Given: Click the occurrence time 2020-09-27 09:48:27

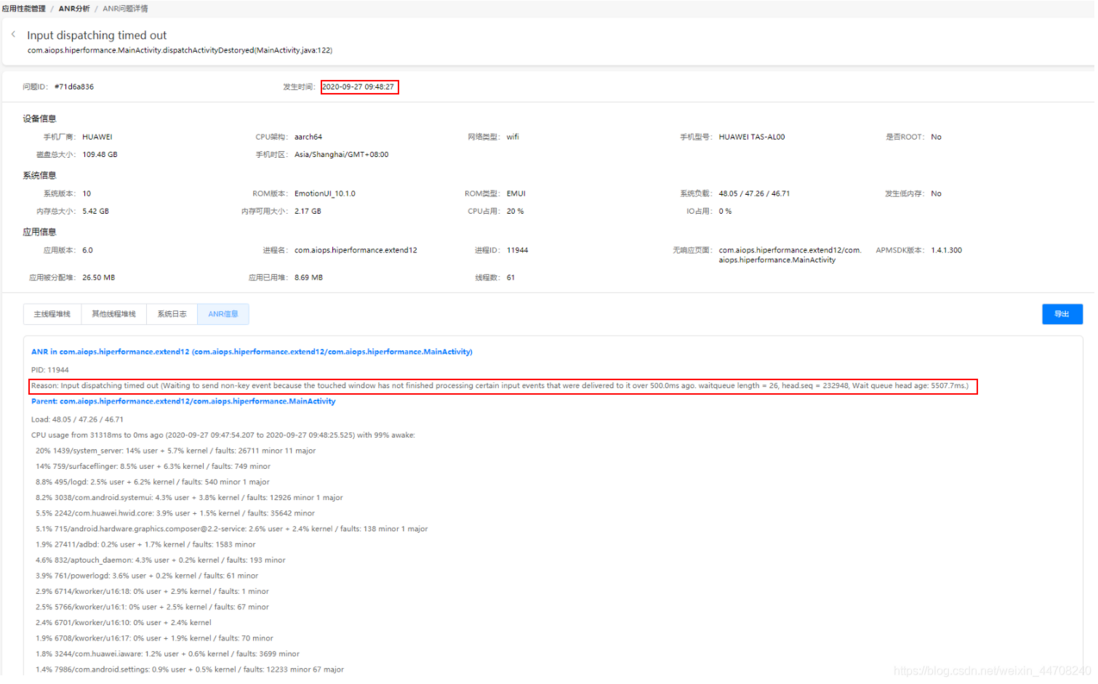Looking at the screenshot, I should (359, 87).
